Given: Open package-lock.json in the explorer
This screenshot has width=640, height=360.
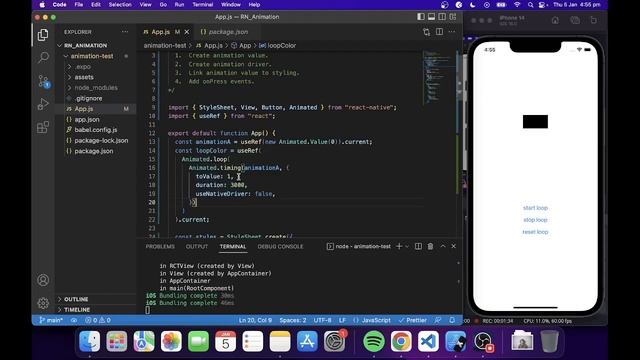Looking at the screenshot, I should point(101,140).
